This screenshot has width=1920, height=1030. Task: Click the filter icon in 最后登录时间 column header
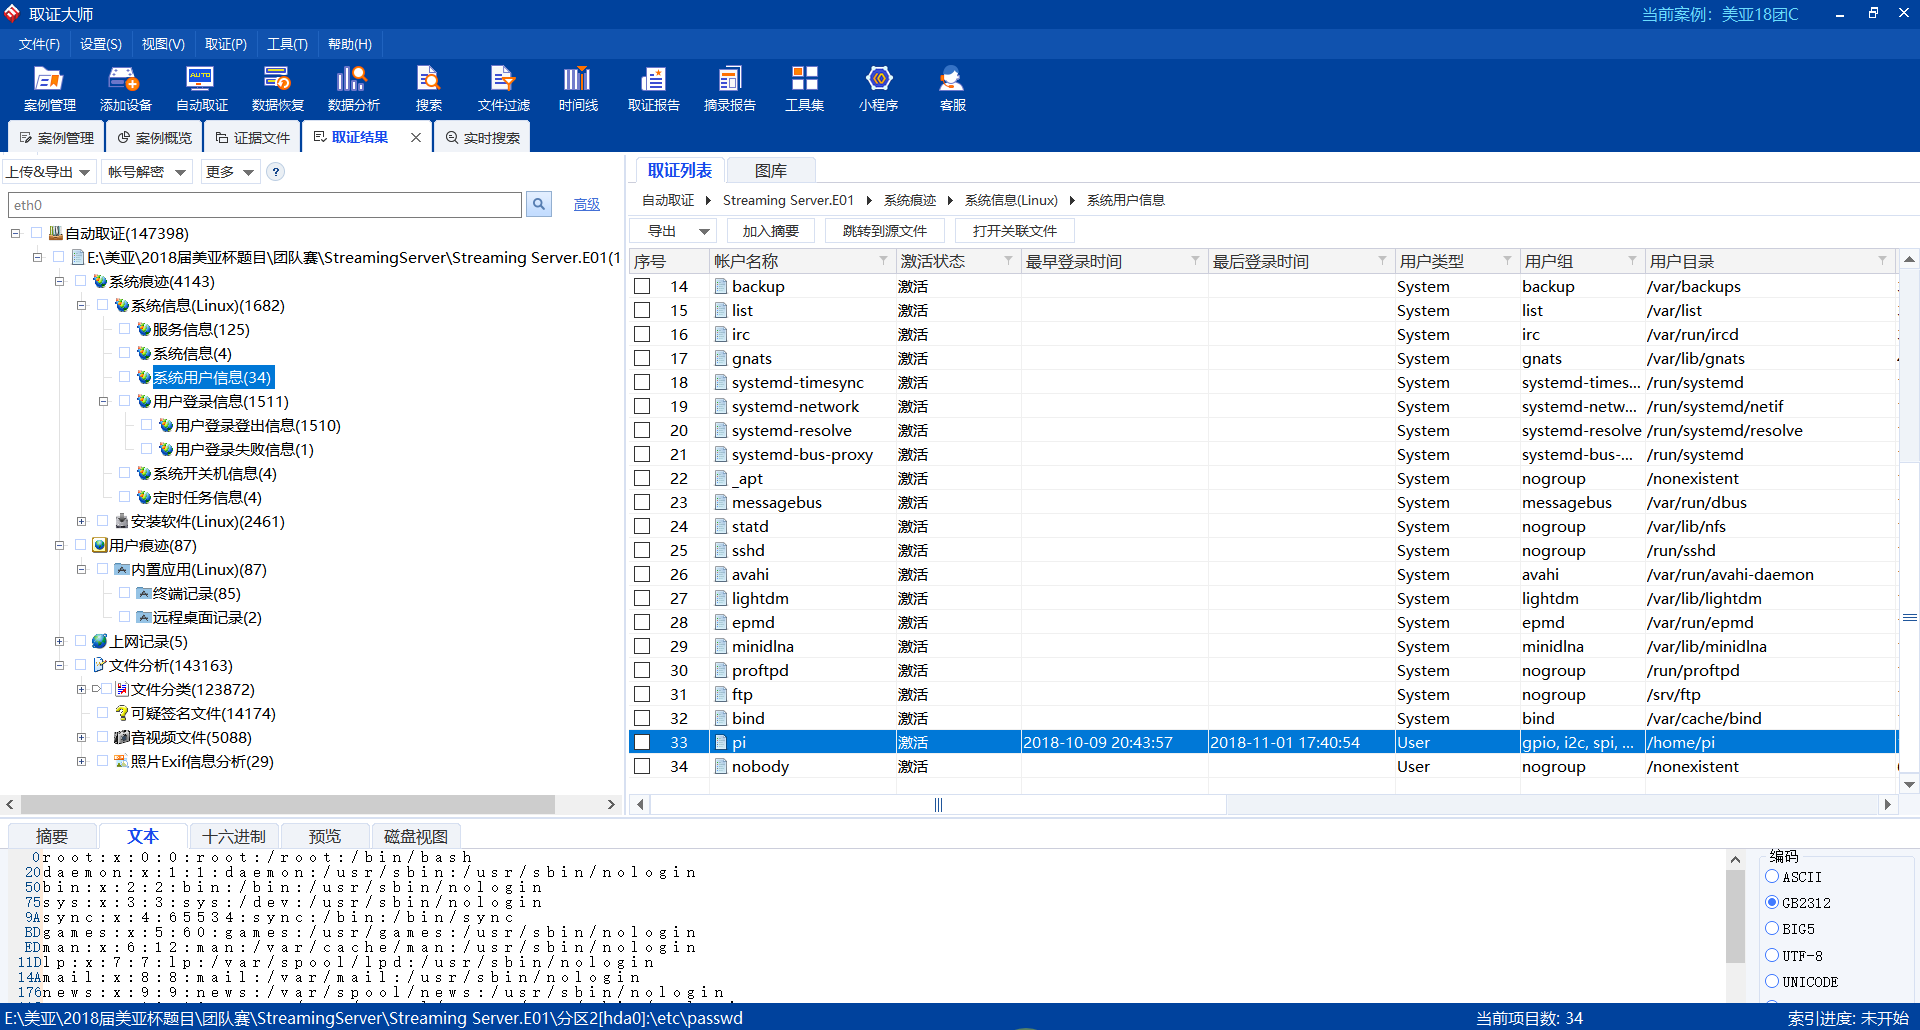(1382, 261)
